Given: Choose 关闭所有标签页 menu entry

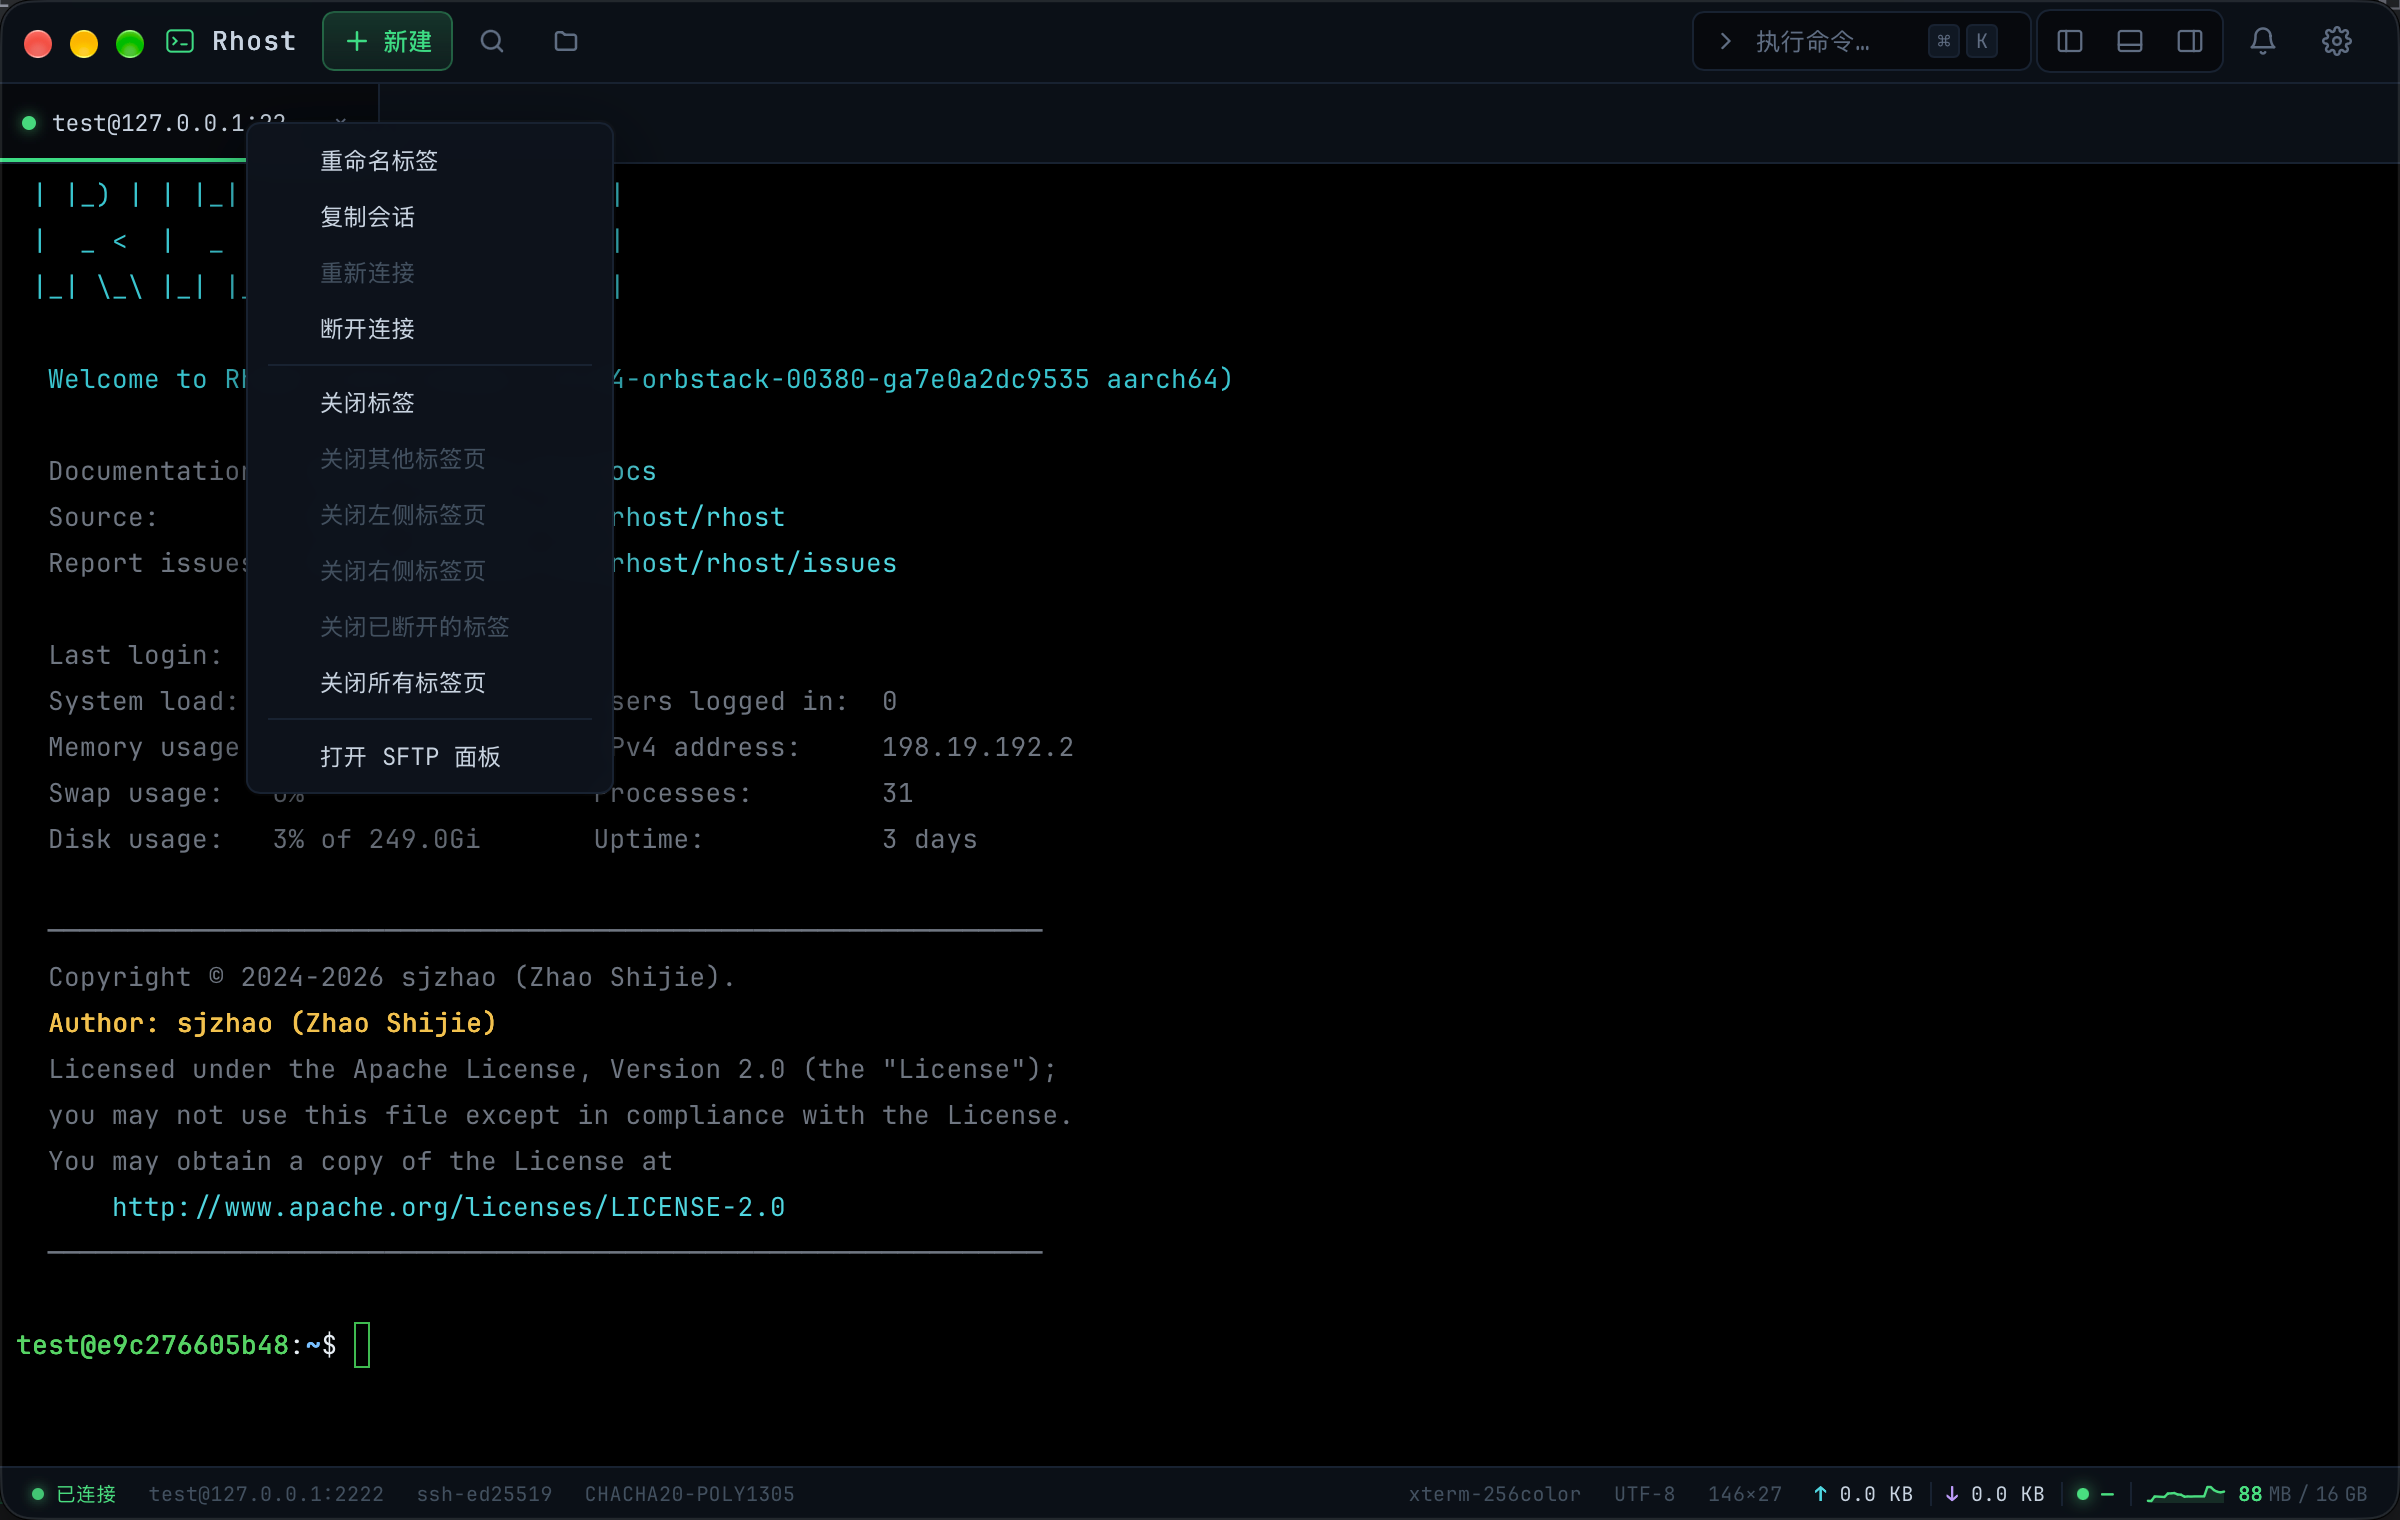Looking at the screenshot, I should tap(430, 683).
